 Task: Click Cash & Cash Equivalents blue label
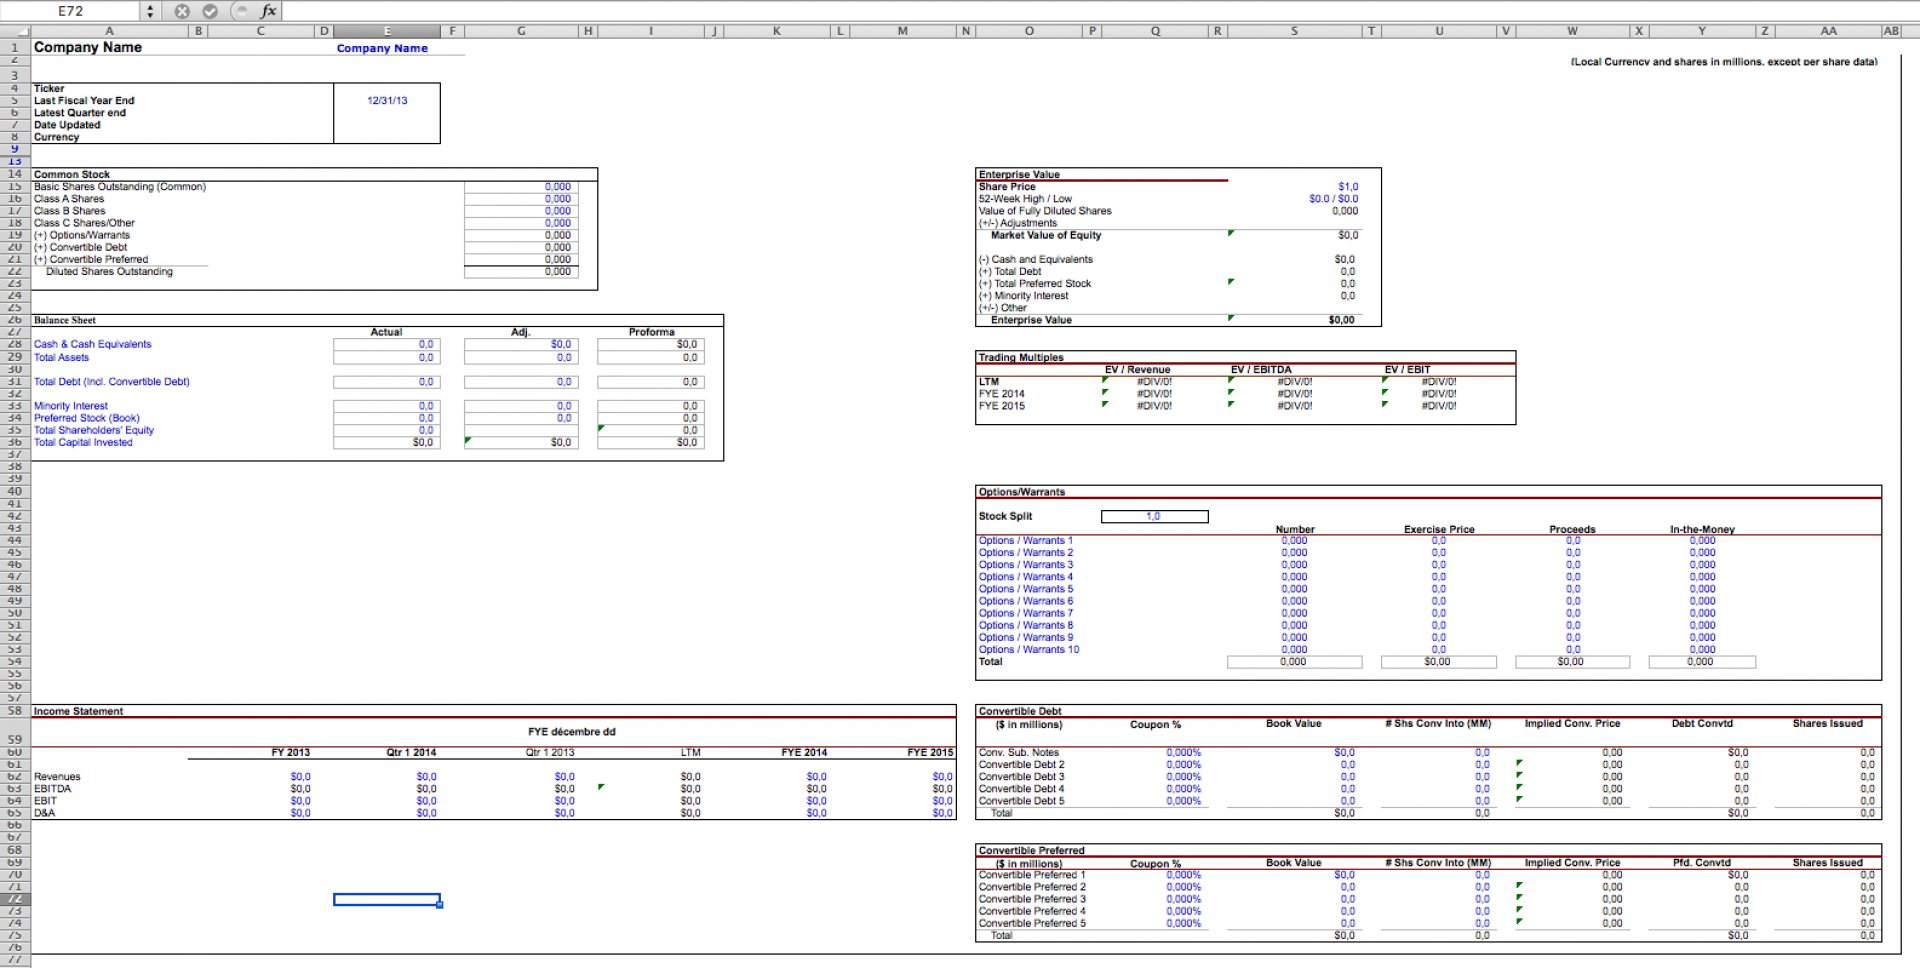(x=93, y=344)
